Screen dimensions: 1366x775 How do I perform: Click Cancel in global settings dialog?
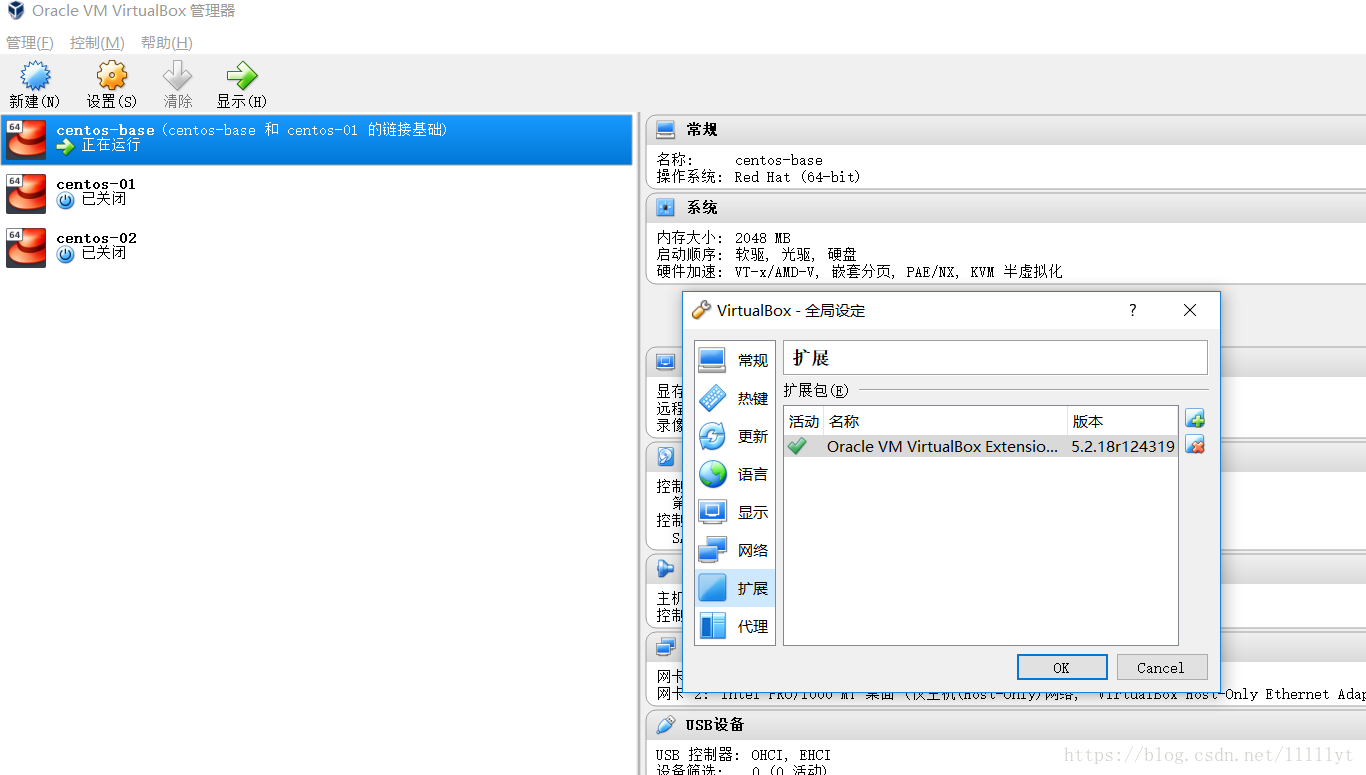(1160, 667)
